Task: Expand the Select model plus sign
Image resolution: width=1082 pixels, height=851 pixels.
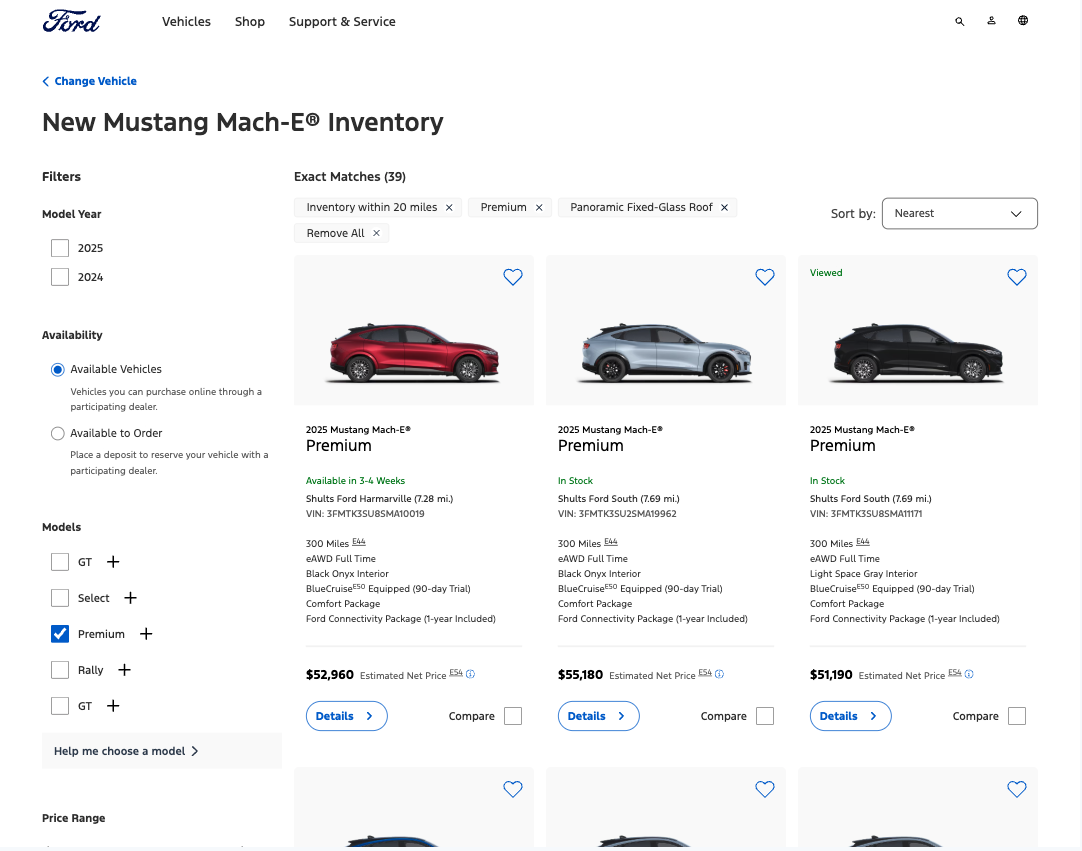Action: point(130,598)
